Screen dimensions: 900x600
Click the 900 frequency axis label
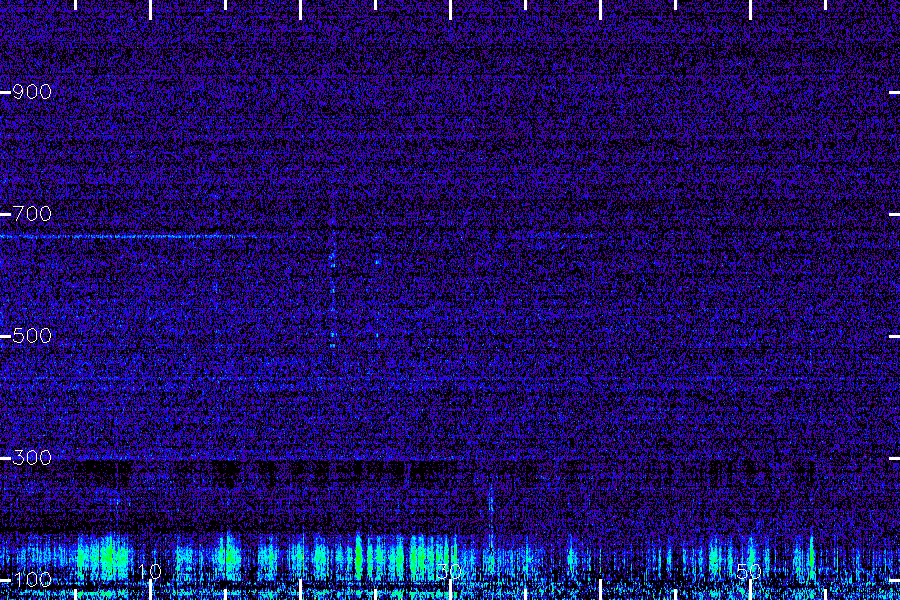pyautogui.click(x=32, y=92)
